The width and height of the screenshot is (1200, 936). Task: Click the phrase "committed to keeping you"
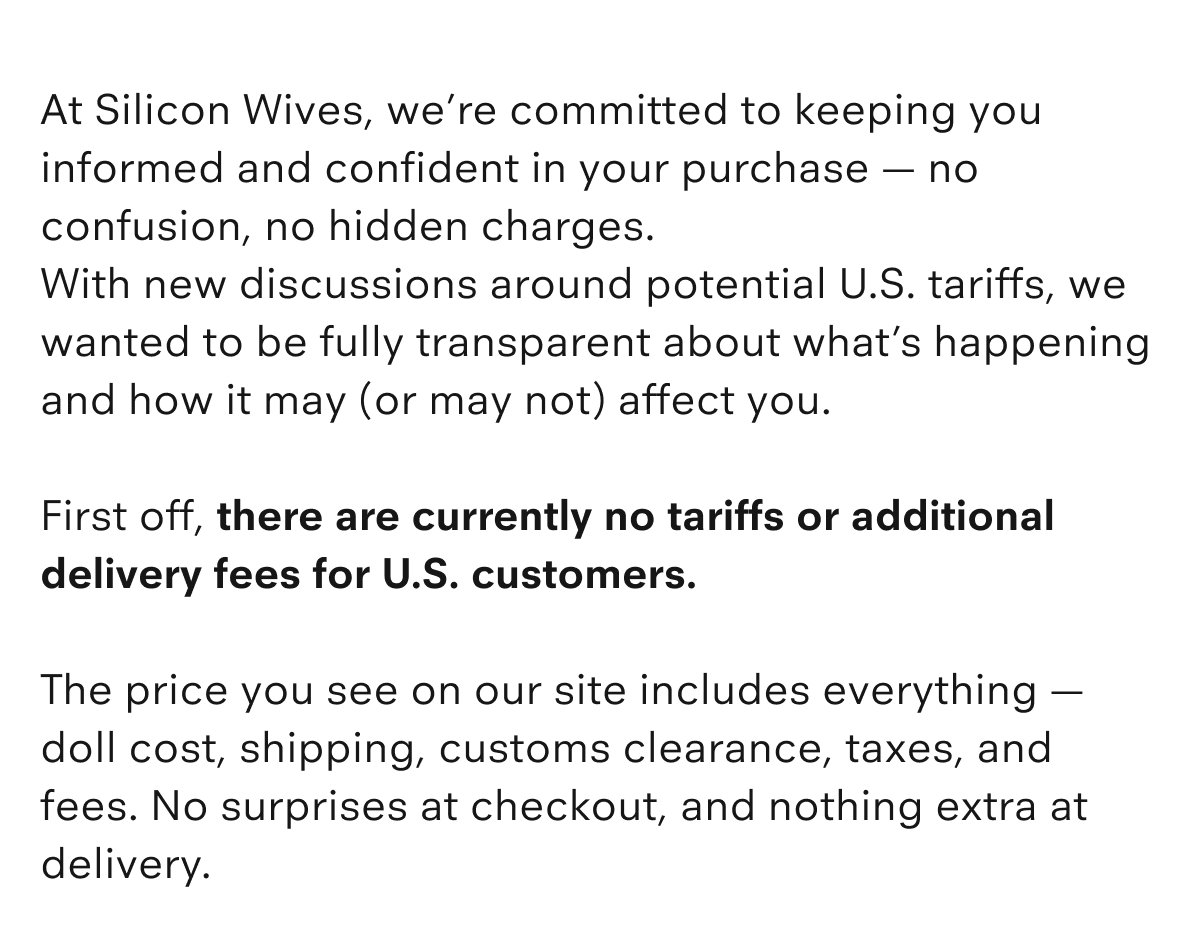[x=777, y=112]
